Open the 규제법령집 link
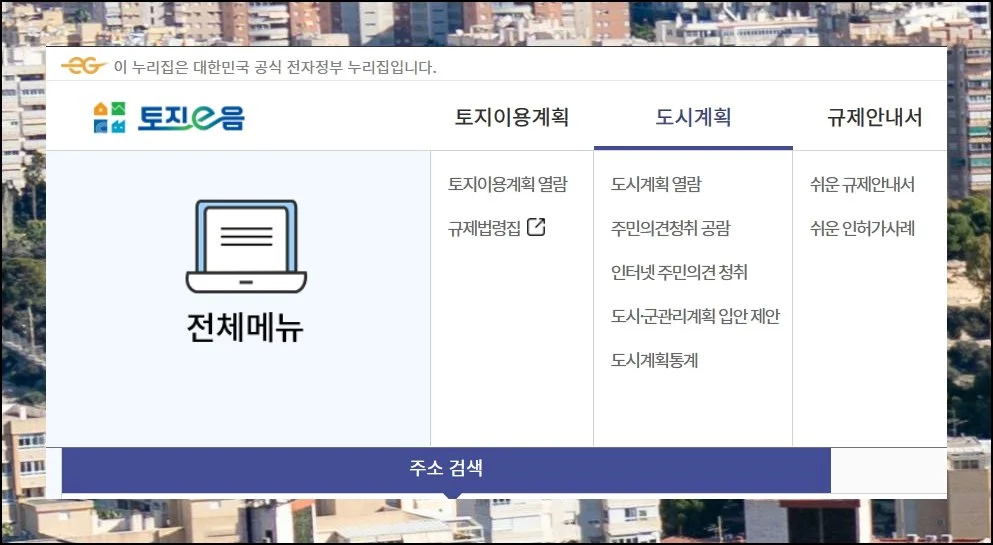Image resolution: width=993 pixels, height=545 pixels. (x=485, y=228)
